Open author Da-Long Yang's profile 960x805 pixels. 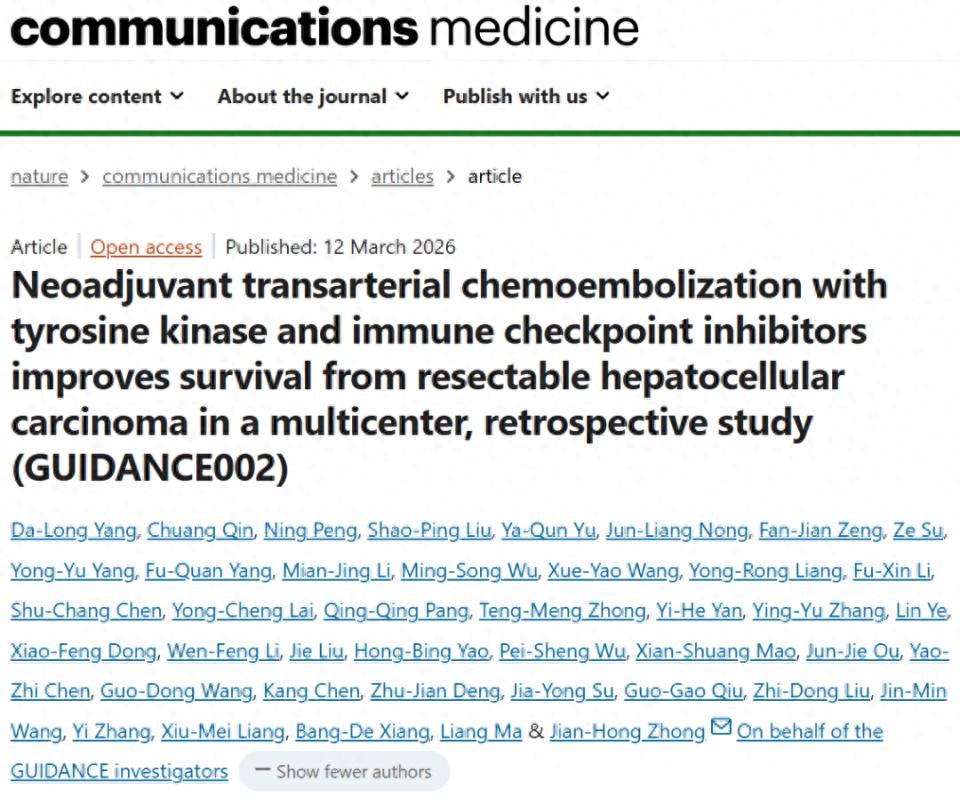point(73,531)
